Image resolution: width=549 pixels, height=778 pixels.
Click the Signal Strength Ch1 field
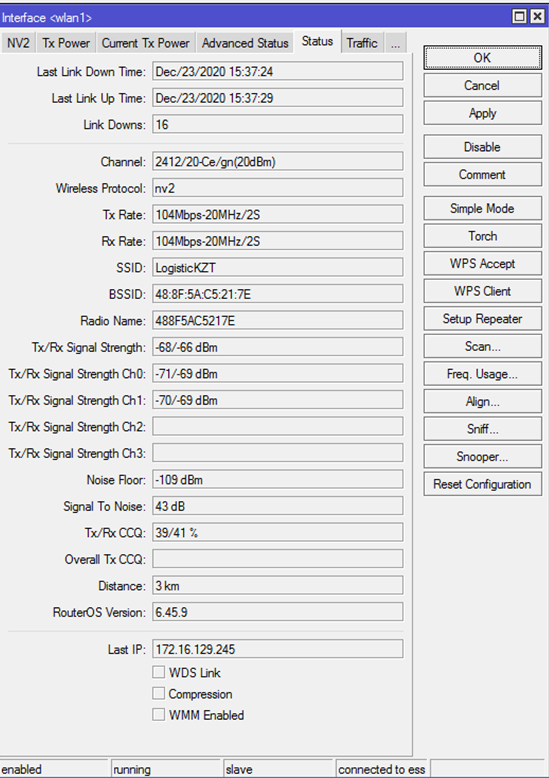tap(277, 400)
